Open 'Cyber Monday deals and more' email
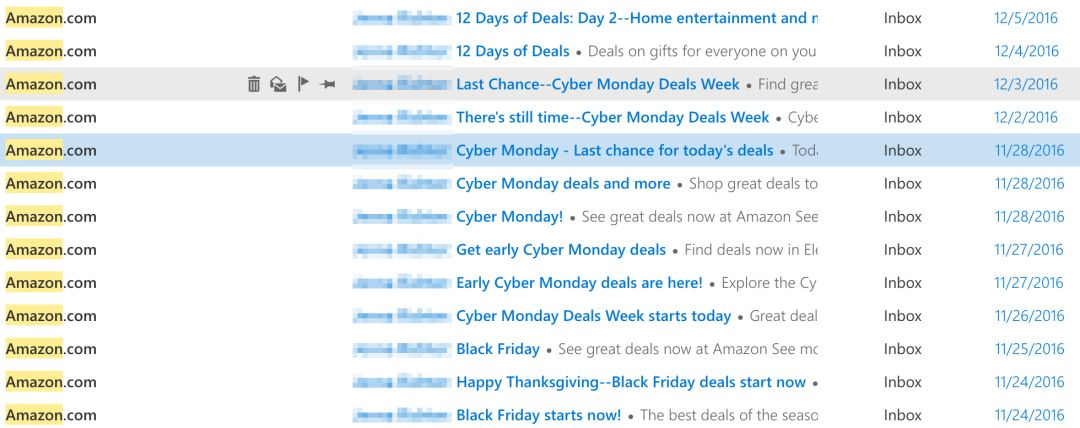The image size is (1080, 428). point(563,183)
